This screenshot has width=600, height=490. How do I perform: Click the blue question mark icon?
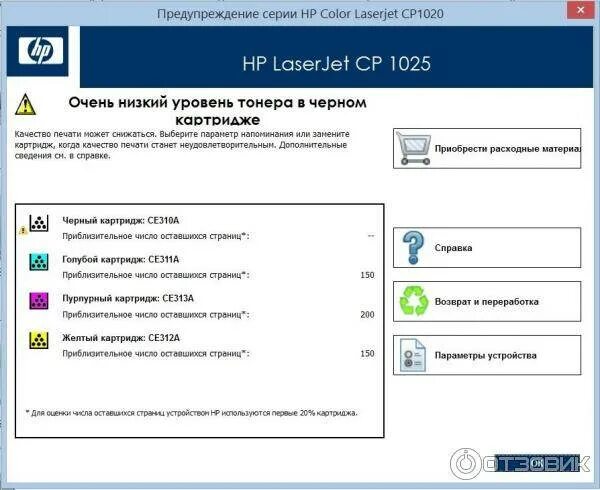pos(413,247)
